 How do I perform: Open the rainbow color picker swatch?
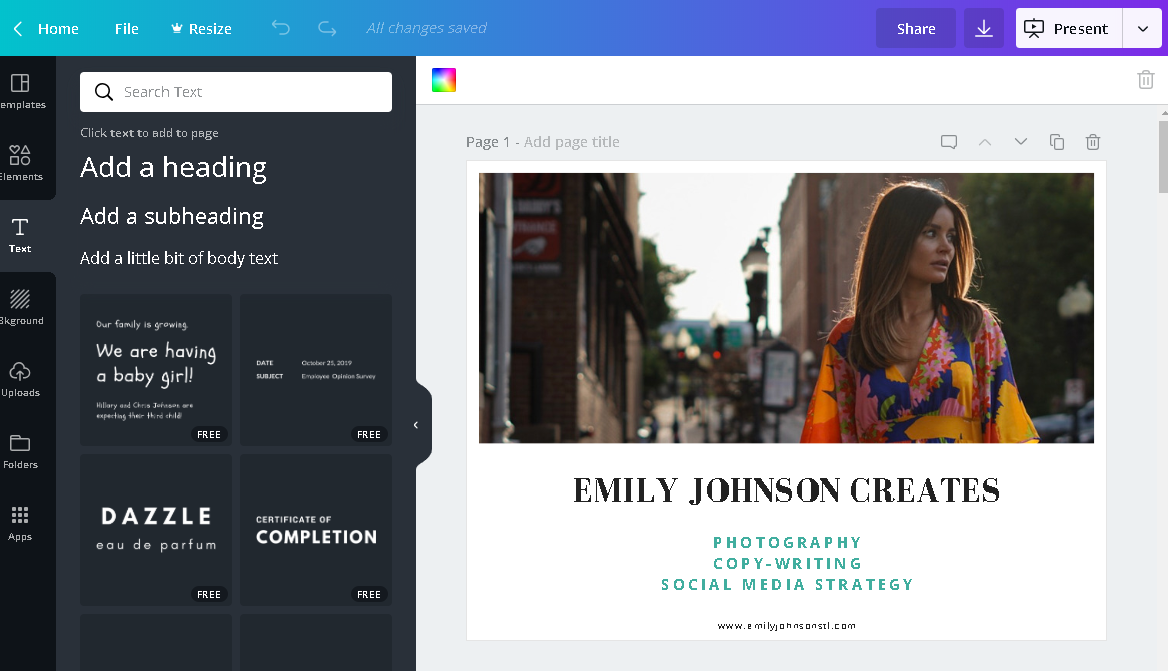(x=444, y=80)
